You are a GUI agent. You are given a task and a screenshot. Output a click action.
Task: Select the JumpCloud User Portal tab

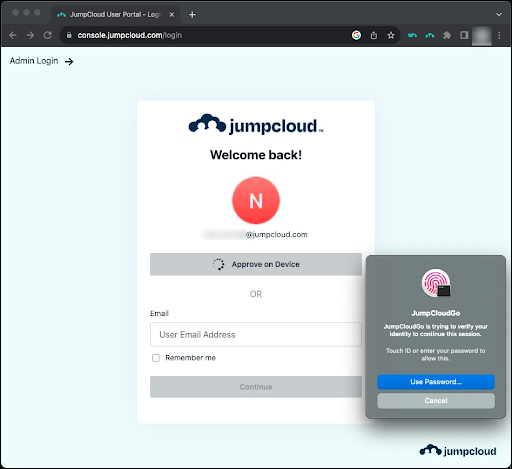pos(115,15)
